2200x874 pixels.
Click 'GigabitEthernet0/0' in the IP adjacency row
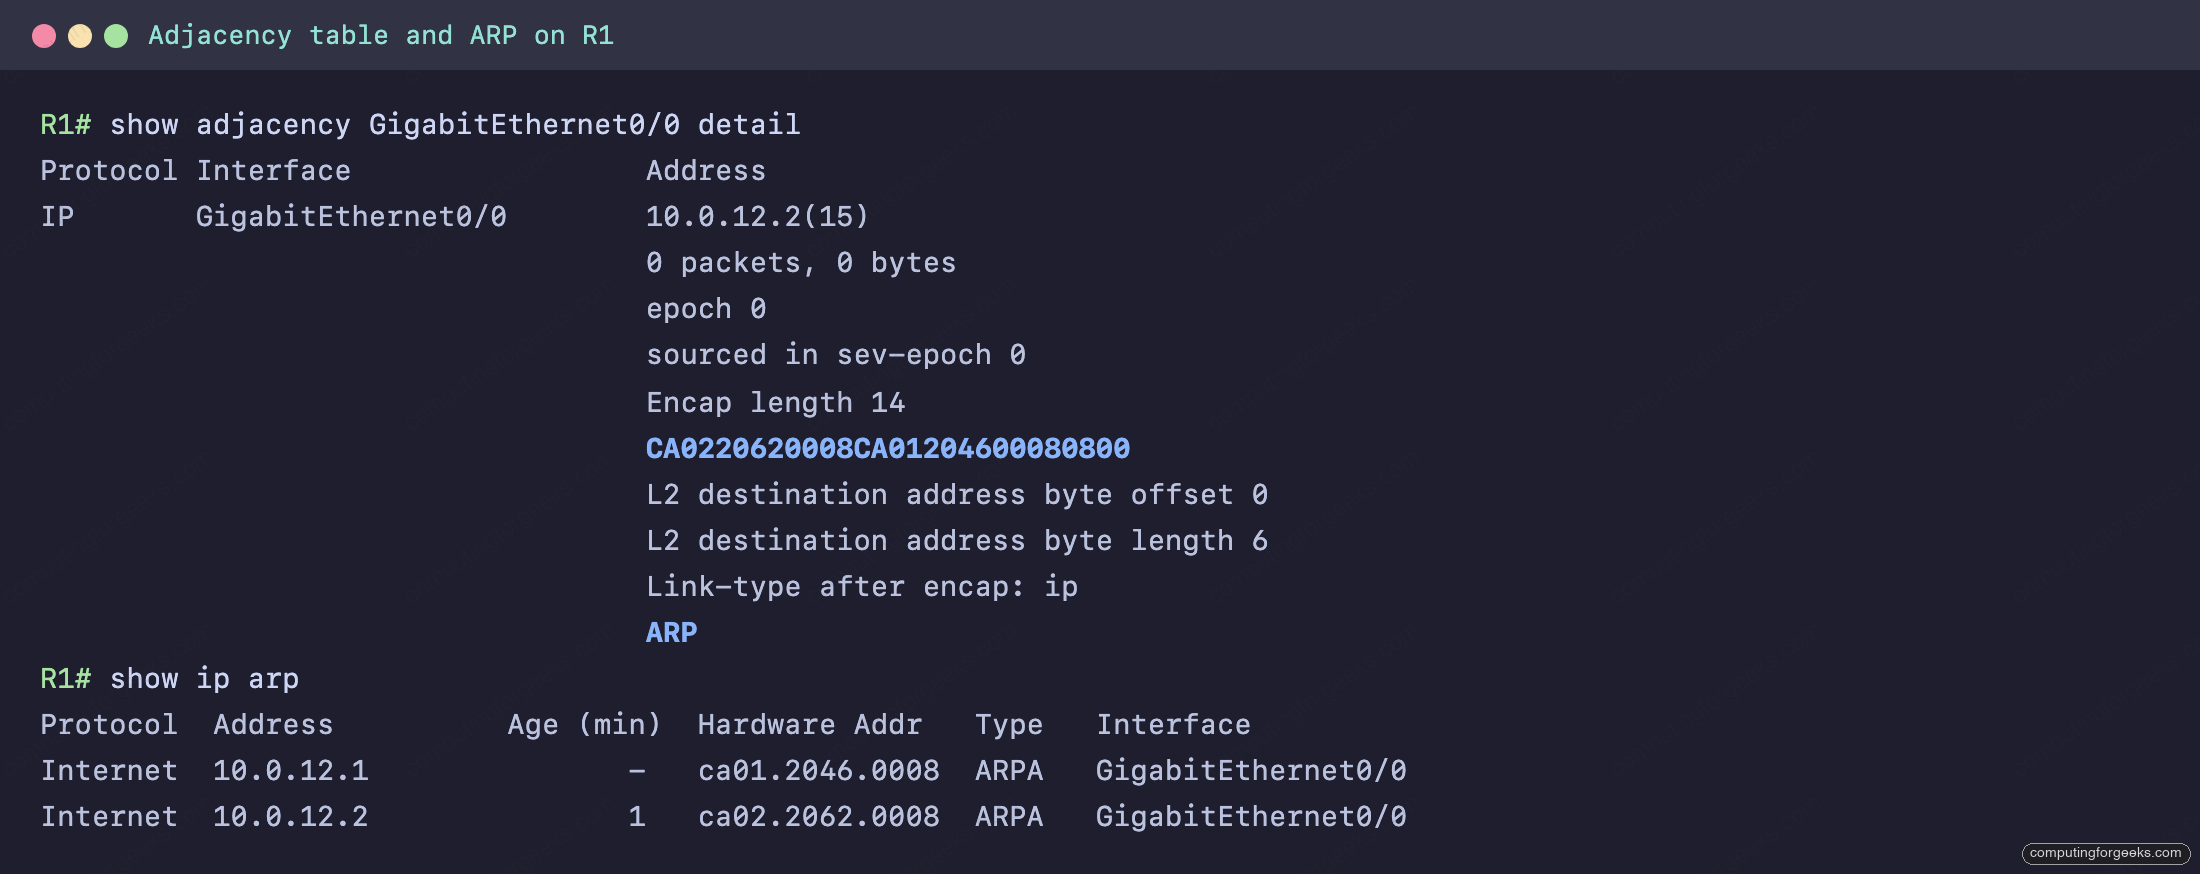[351, 217]
